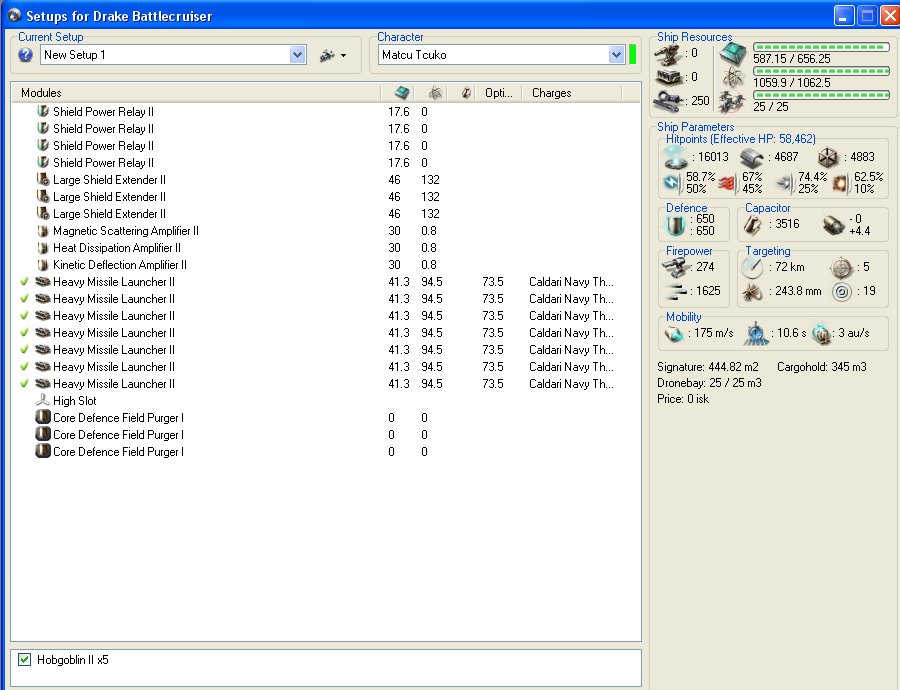Sort by the powergrid column header icon
Screen dimensions: 900x690
click(x=435, y=93)
